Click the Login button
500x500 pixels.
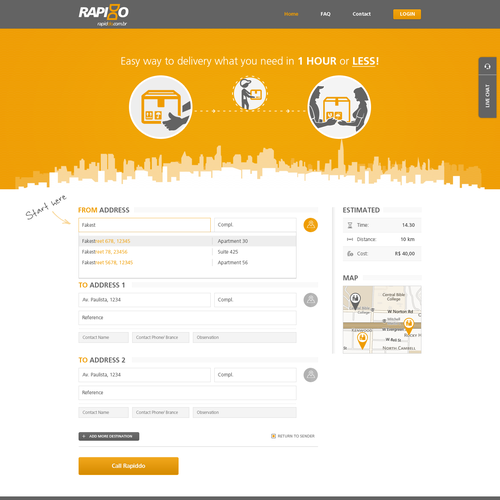407,14
